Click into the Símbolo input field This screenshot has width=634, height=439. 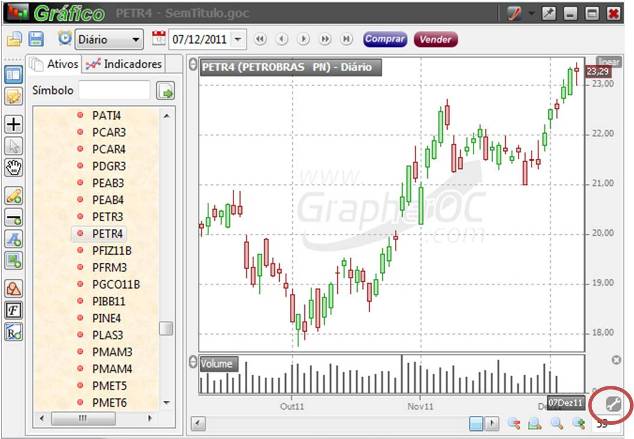[x=114, y=90]
